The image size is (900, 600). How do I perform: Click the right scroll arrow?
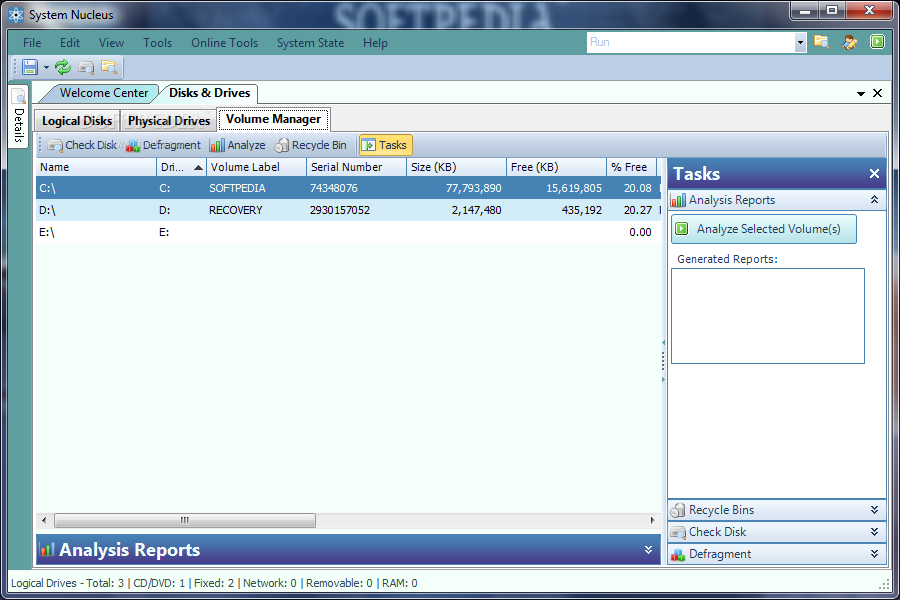(653, 520)
